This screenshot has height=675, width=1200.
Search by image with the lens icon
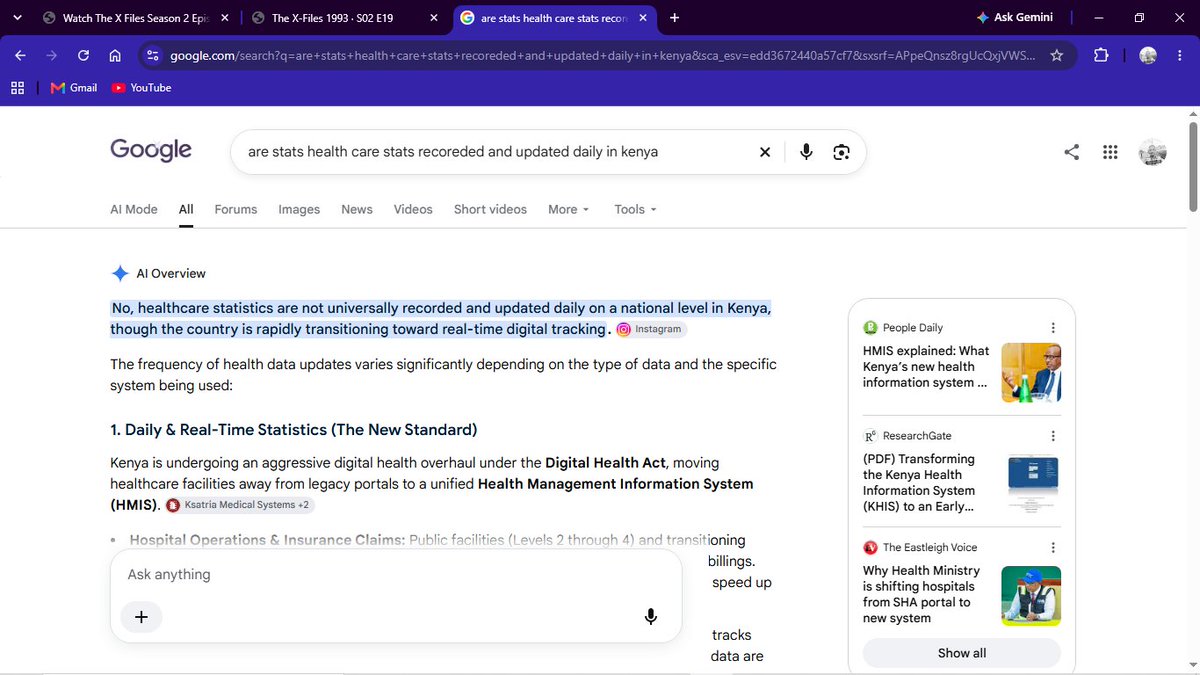pyautogui.click(x=841, y=152)
